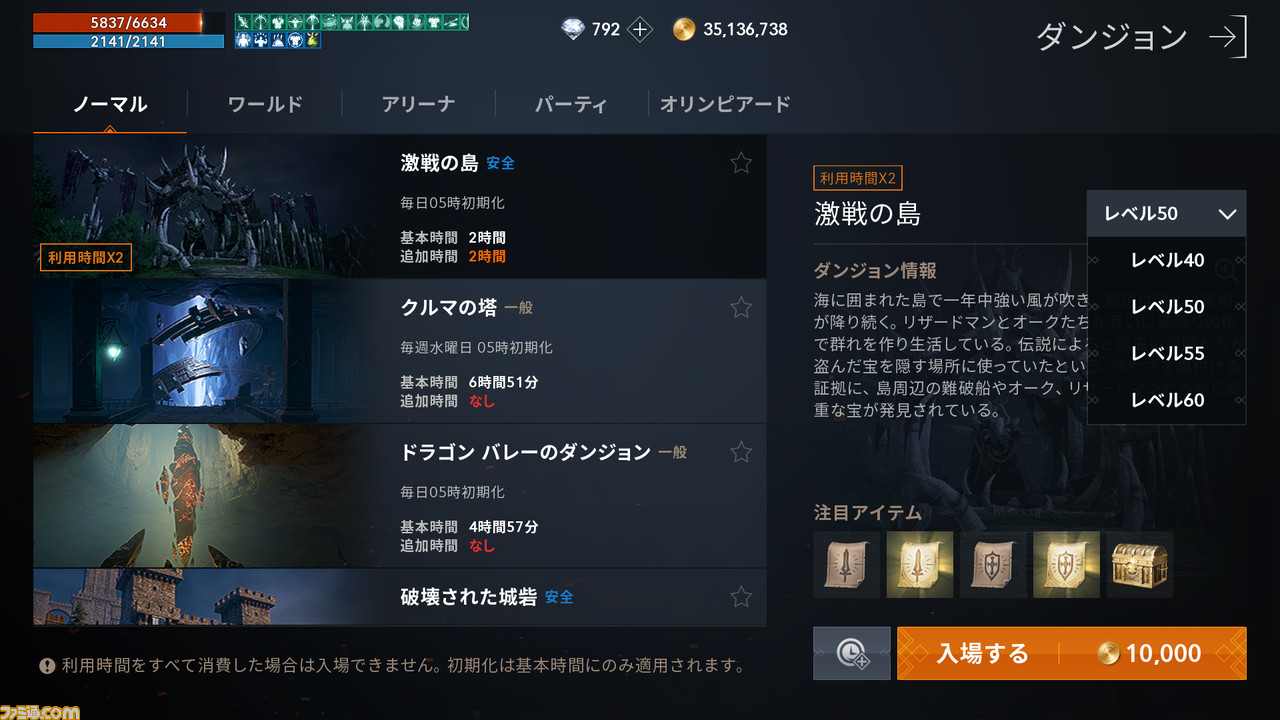Click the glowing shield scroll featured item
This screenshot has width=1280, height=720.
1066,565
